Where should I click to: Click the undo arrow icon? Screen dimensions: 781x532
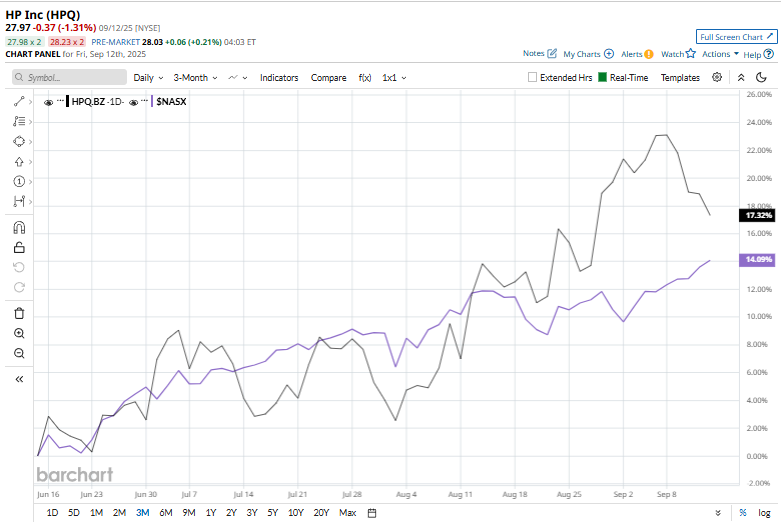(19, 267)
